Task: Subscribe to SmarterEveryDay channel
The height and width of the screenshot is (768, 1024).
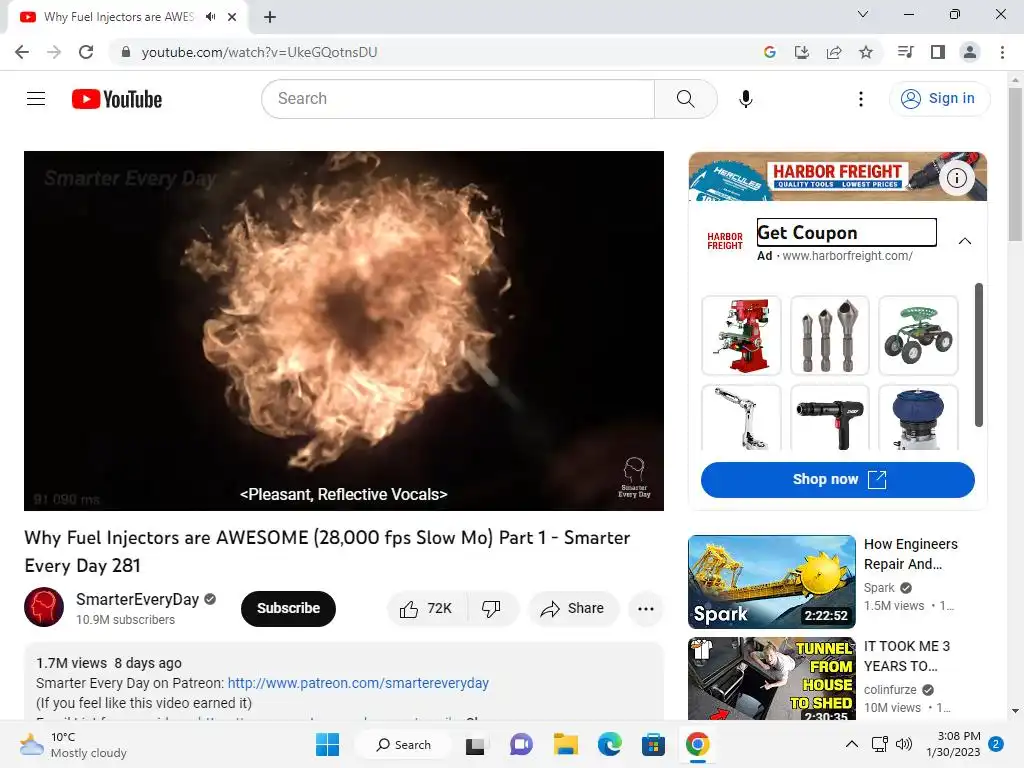Action: click(288, 609)
